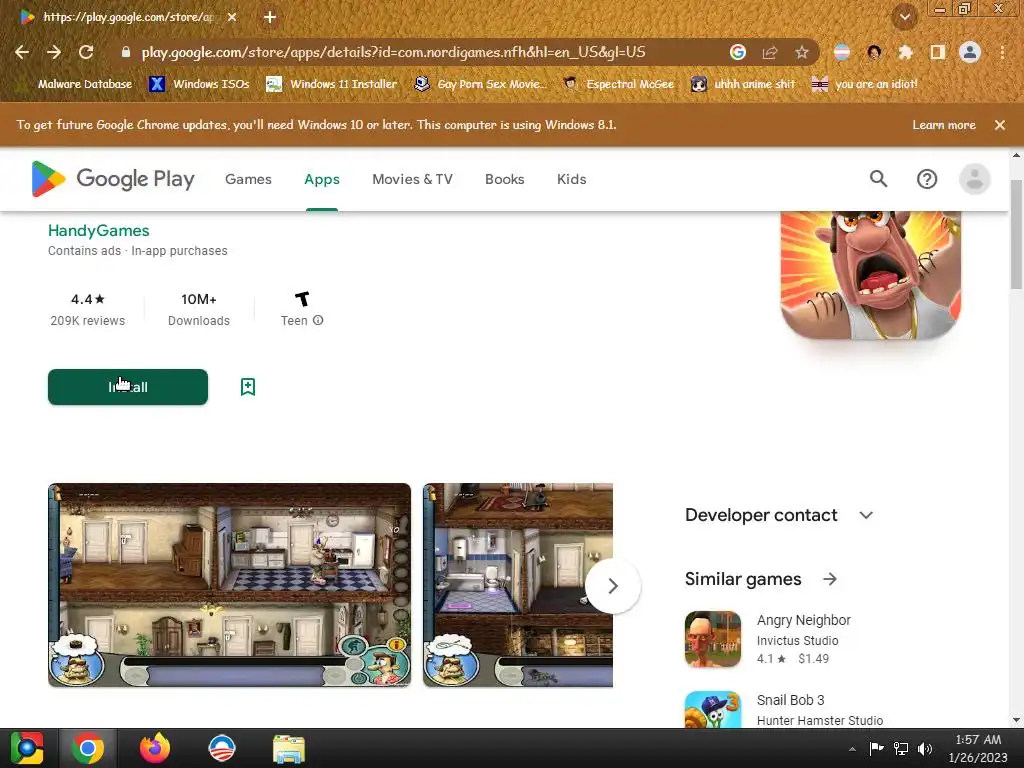Click 10M+ Downloads stat

(x=199, y=310)
